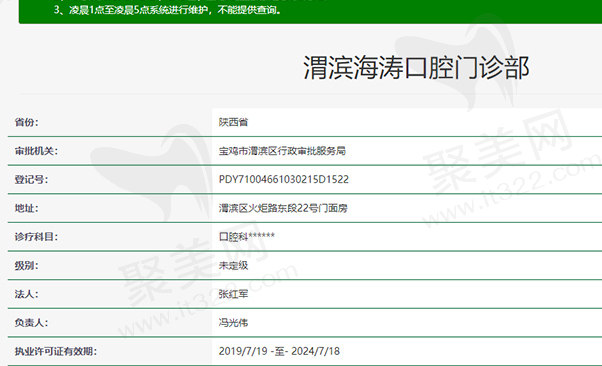Click the 省份 field label

coord(26,122)
